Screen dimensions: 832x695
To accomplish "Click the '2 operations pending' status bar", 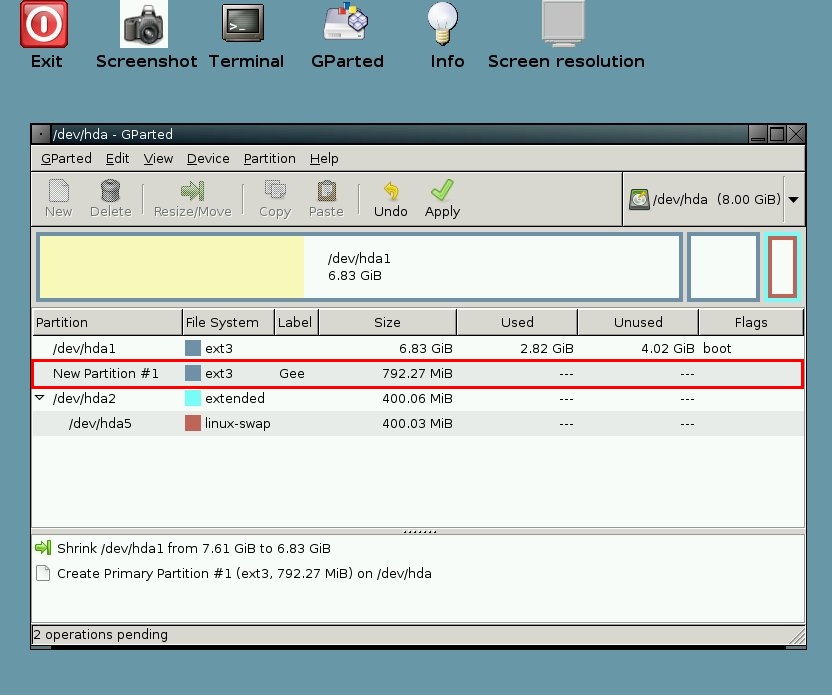I will [418, 635].
